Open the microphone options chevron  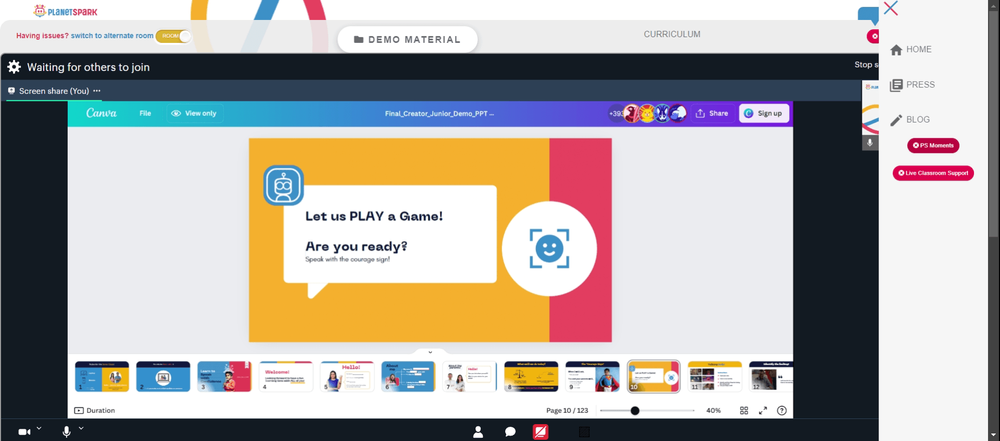(x=81, y=428)
